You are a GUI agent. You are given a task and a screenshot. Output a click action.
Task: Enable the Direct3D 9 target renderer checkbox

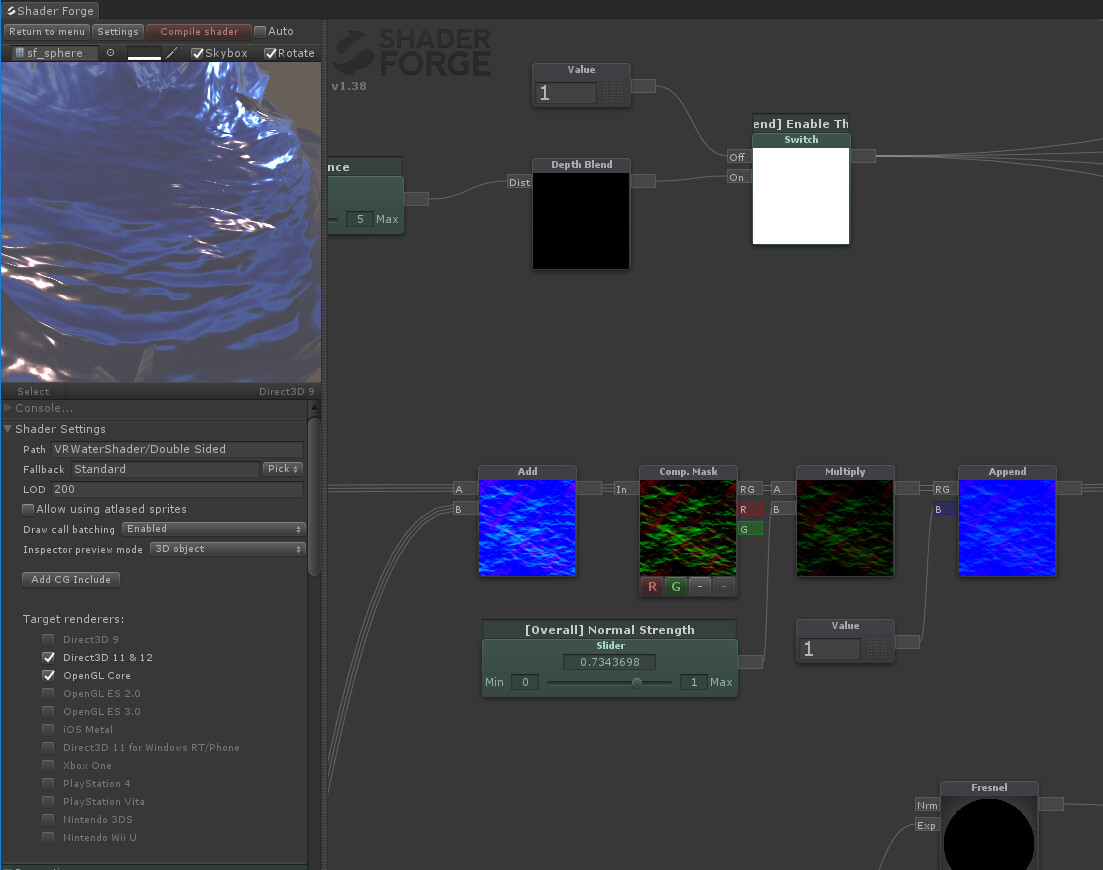pos(47,639)
